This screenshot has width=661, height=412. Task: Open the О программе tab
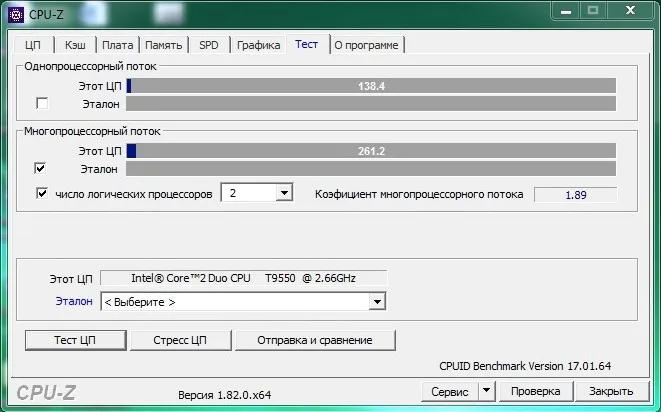(366, 45)
